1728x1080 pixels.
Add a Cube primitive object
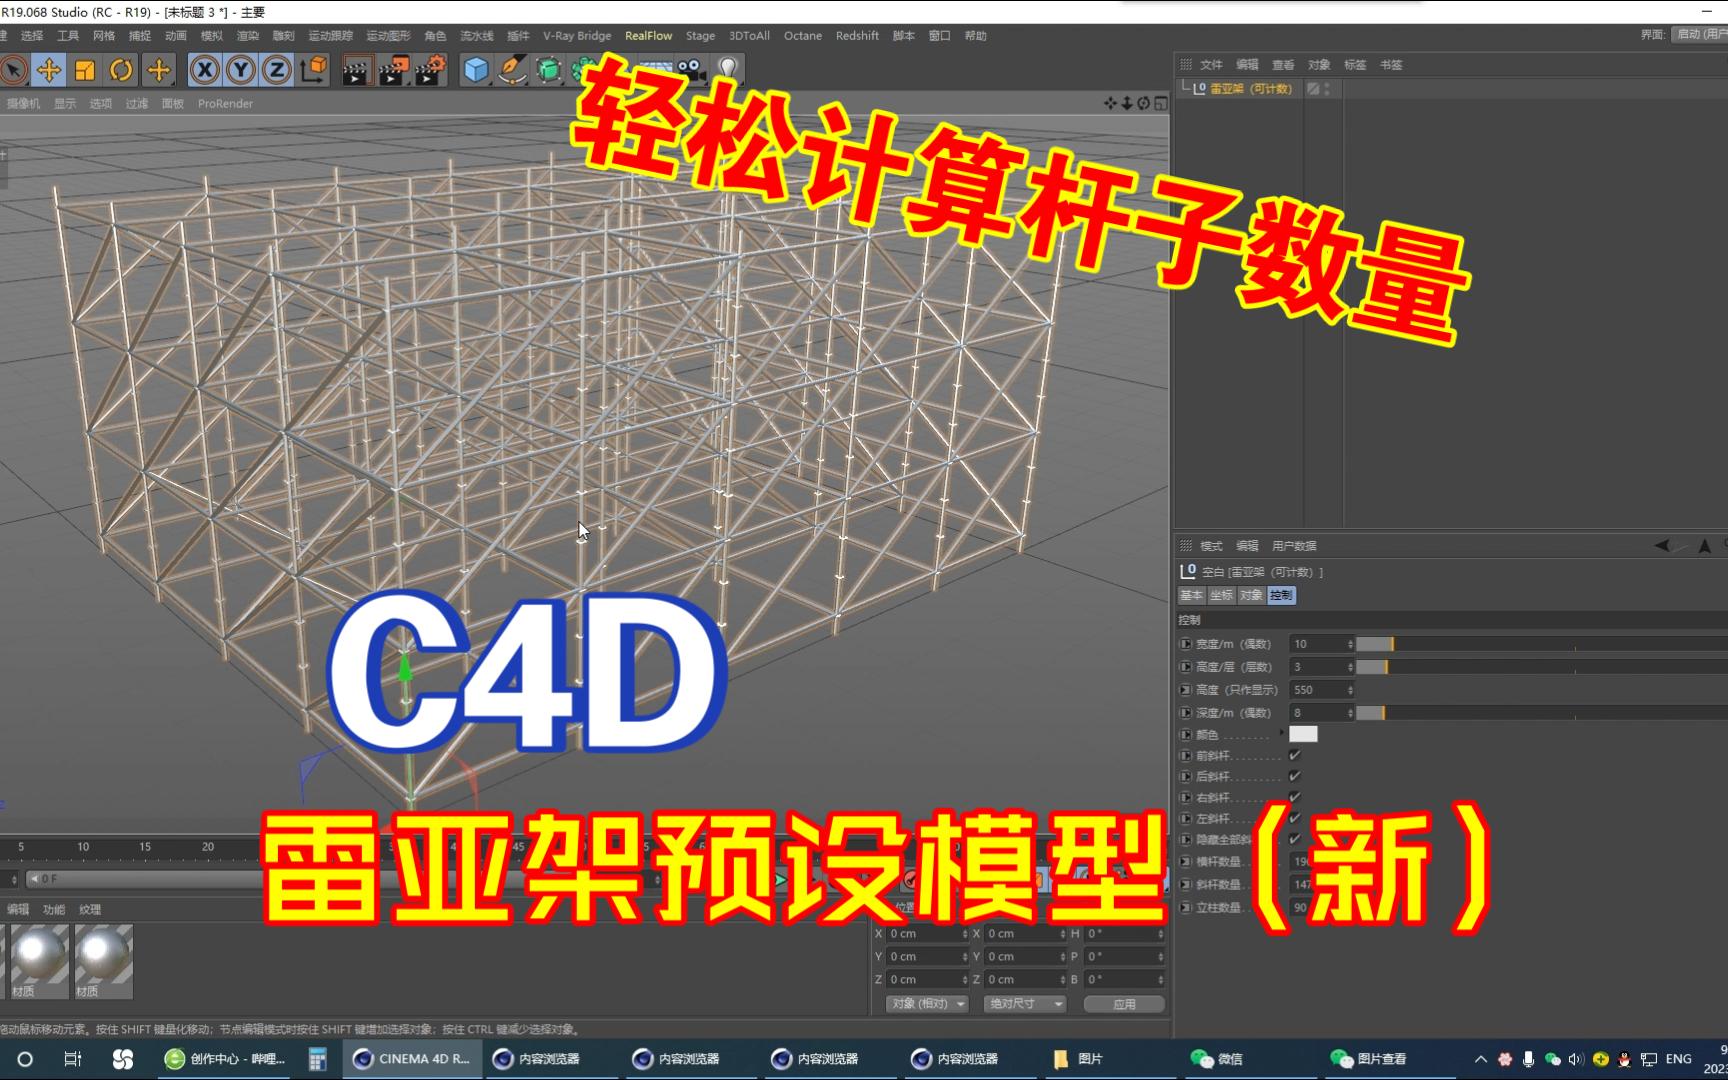click(477, 70)
